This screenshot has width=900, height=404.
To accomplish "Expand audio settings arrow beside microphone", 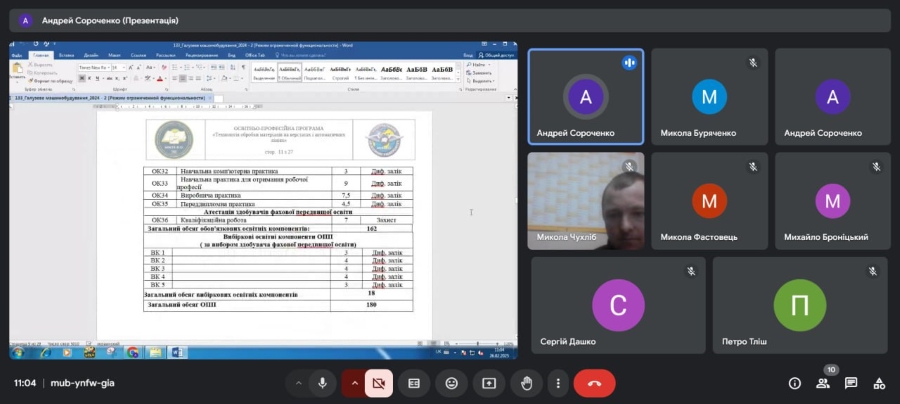I will coord(297,383).
